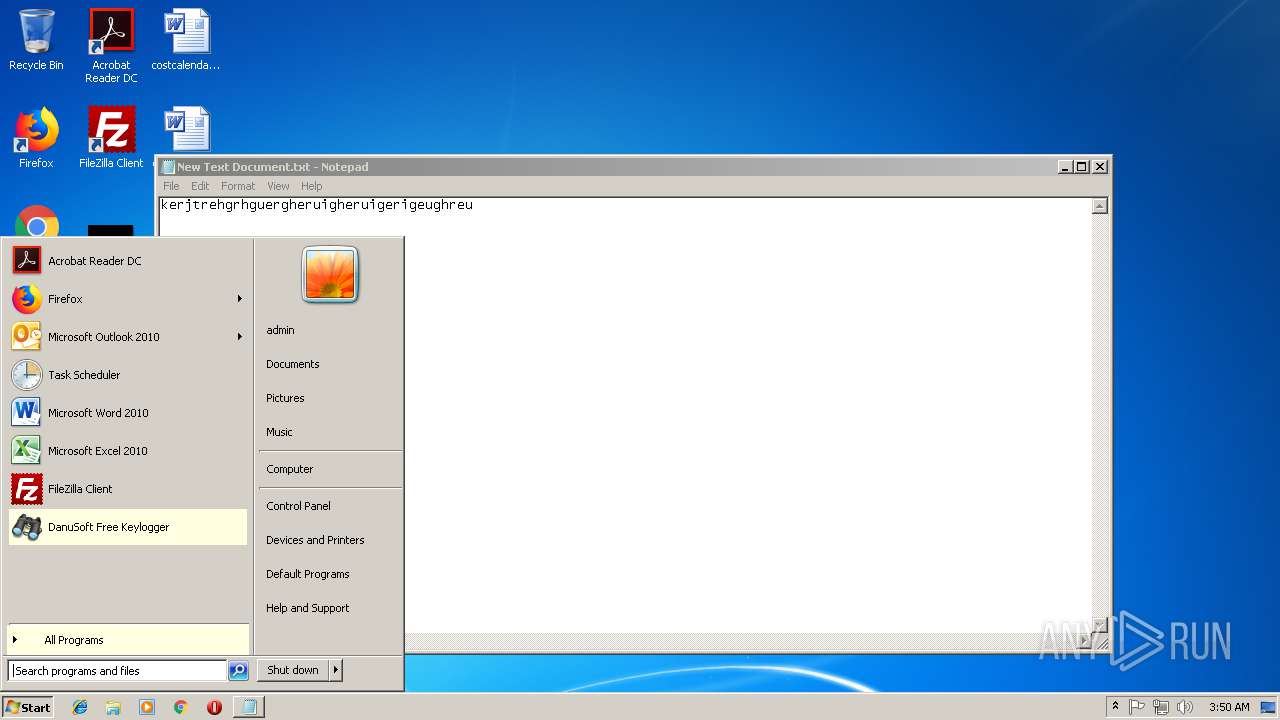Launch Firefox from the Start menu list
This screenshot has height=720, width=1280.
click(128, 299)
